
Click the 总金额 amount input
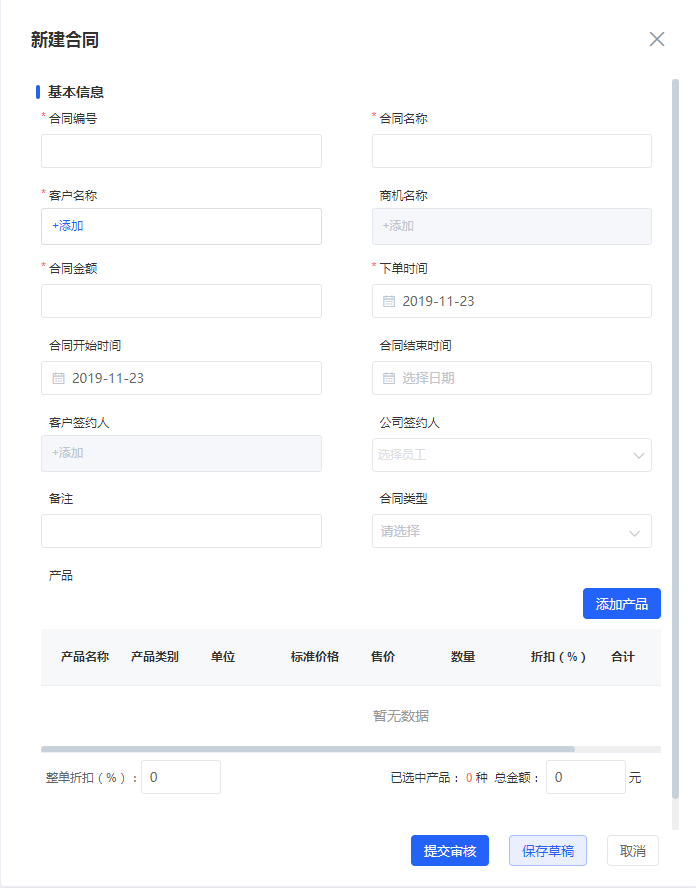coord(585,777)
